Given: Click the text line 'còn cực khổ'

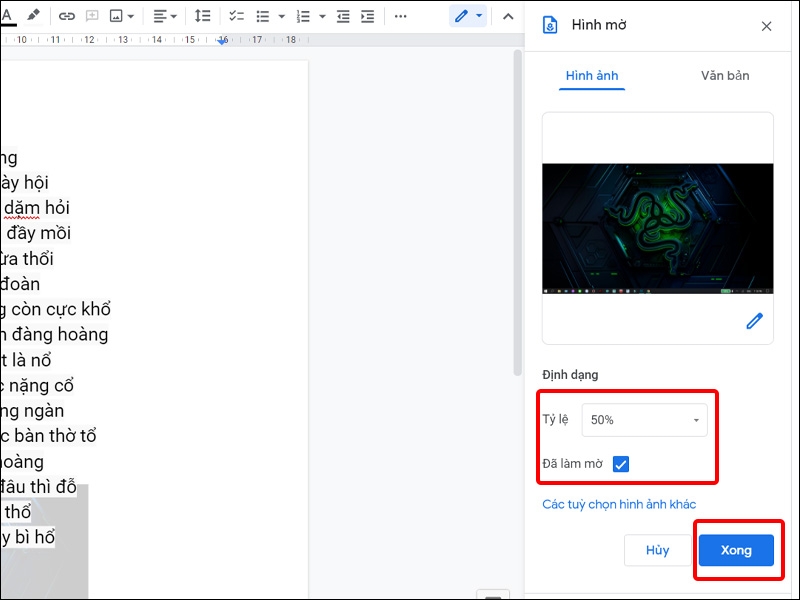Looking at the screenshot, I should point(61,309).
